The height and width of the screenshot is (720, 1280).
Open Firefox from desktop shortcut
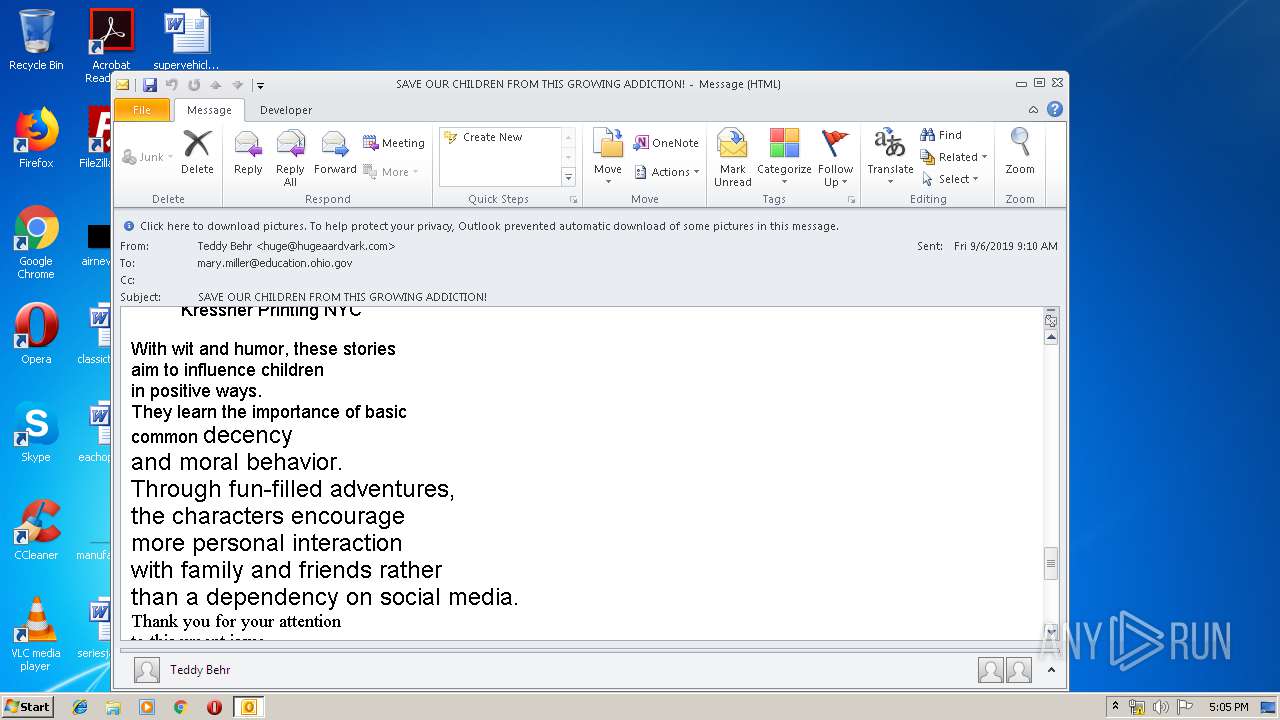tap(36, 138)
